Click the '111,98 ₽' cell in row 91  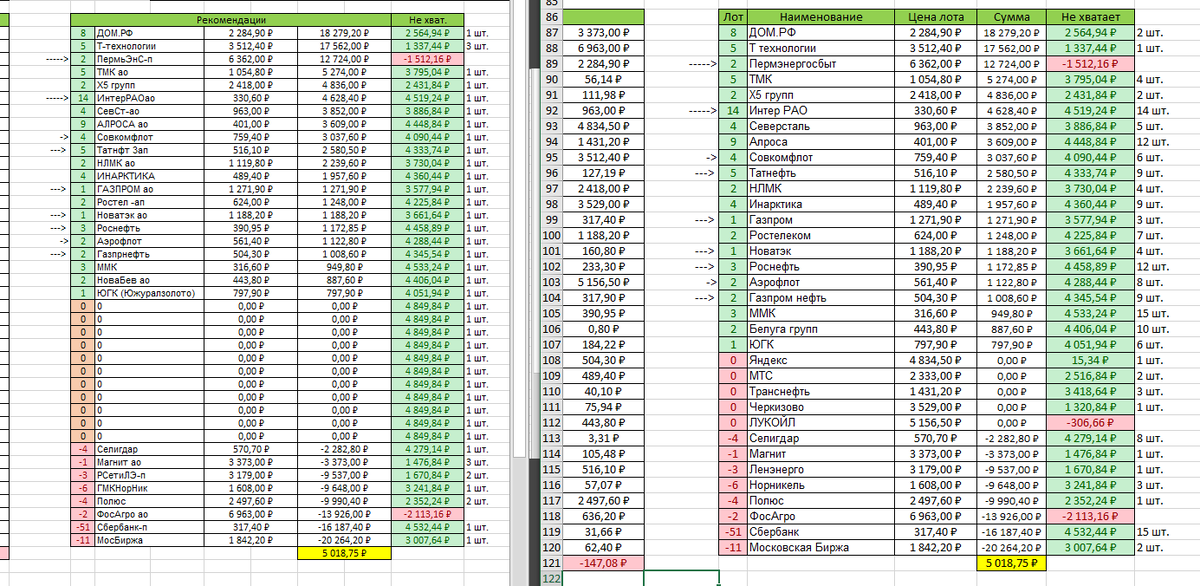[x=603, y=95]
